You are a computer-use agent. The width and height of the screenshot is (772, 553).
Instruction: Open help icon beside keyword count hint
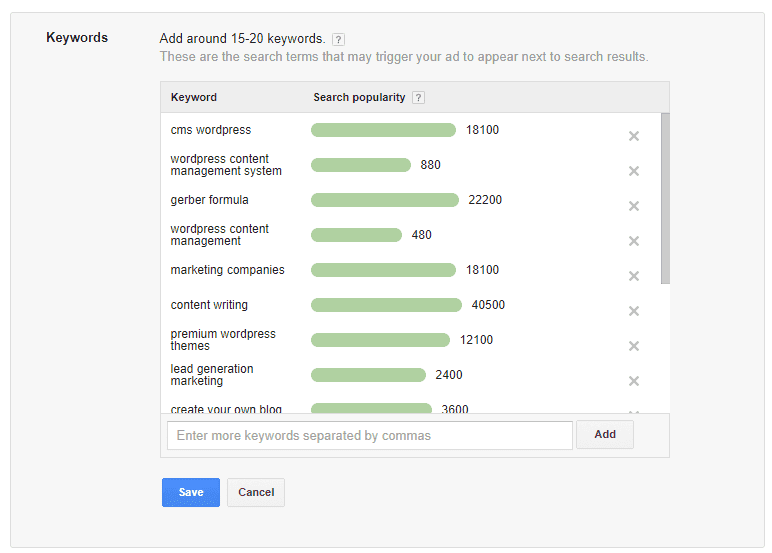pos(338,40)
